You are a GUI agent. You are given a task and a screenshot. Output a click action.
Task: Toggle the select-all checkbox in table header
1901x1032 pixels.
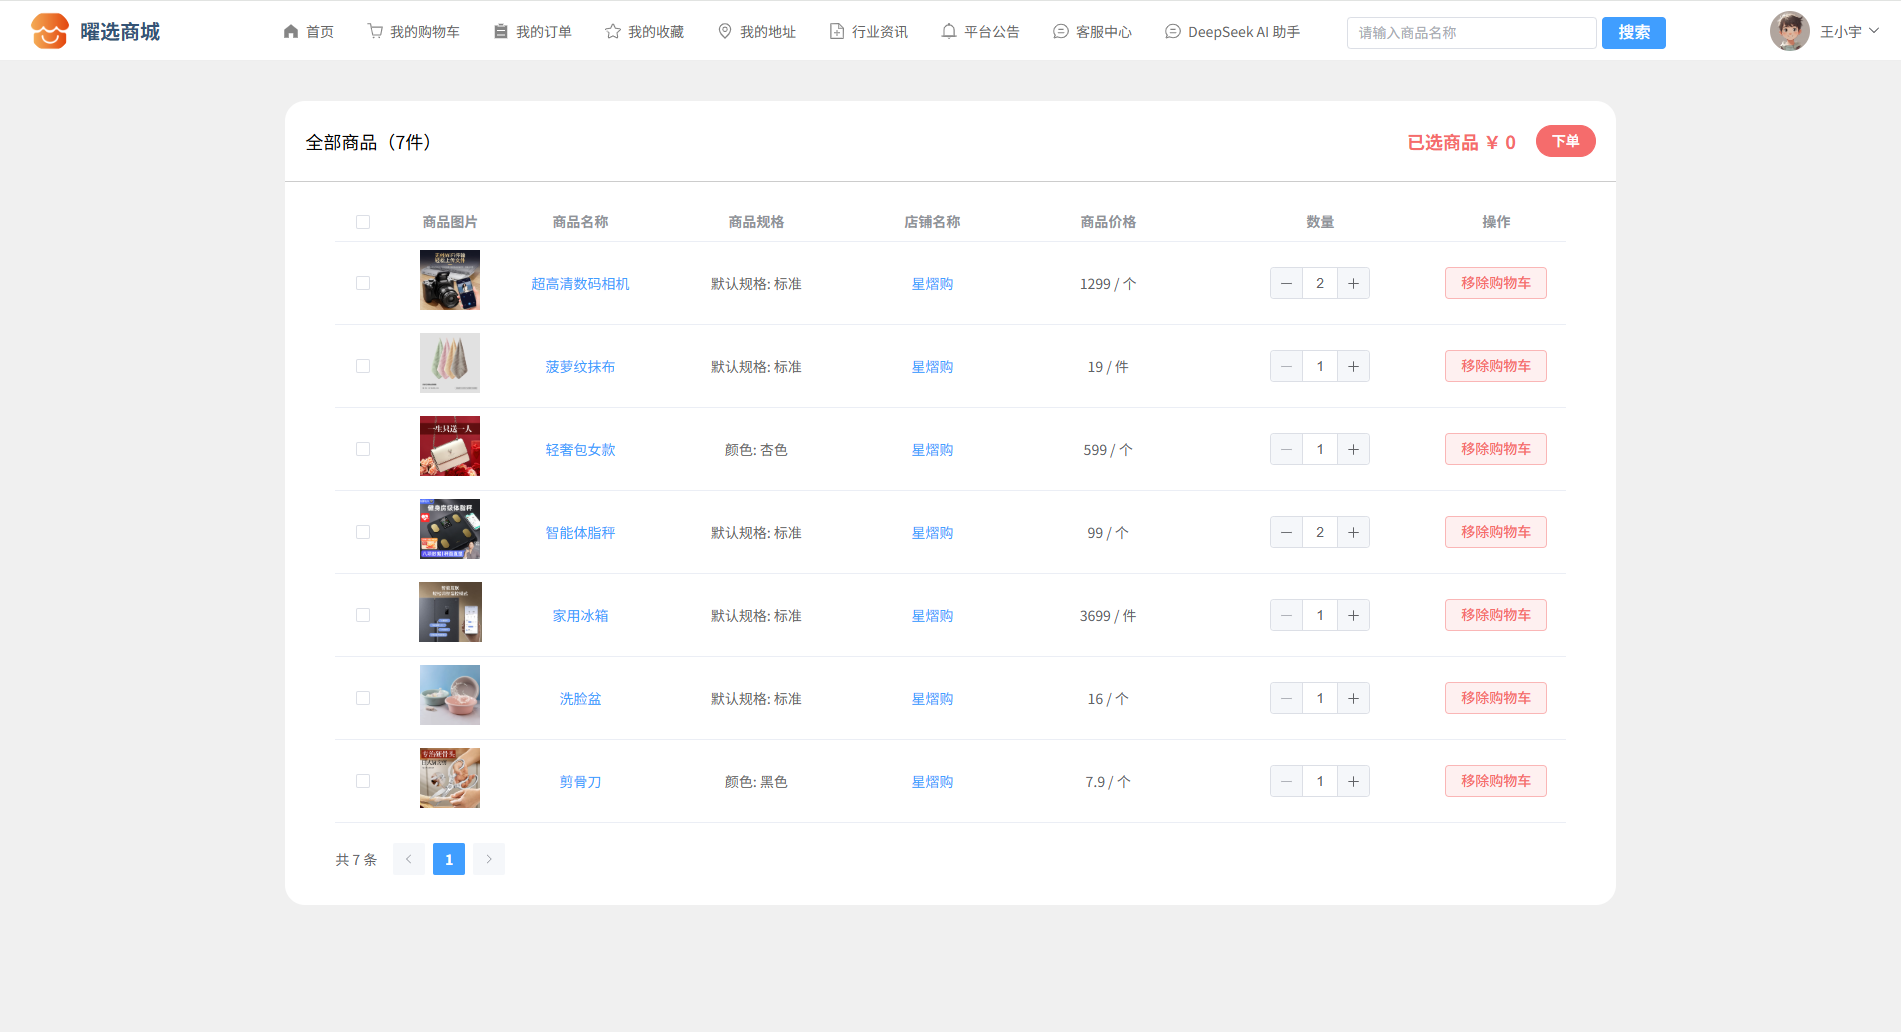[363, 222]
